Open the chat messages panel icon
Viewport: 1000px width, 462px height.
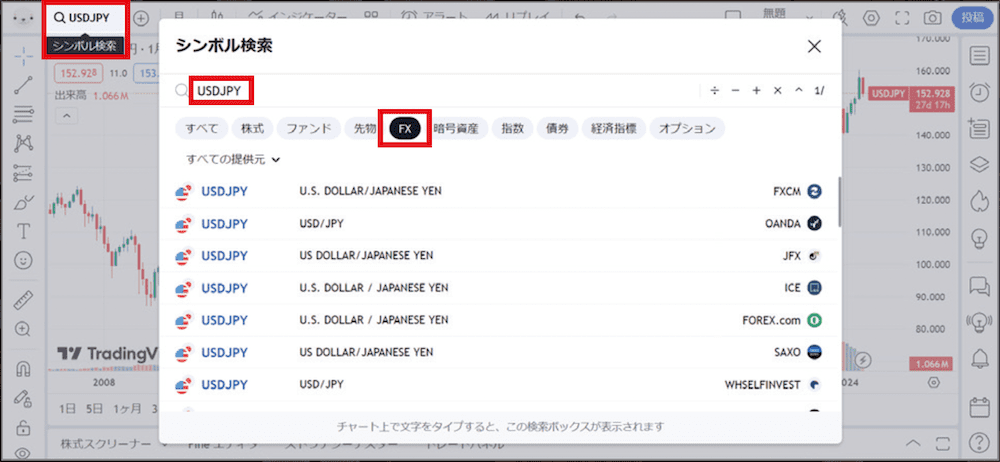[x=978, y=285]
